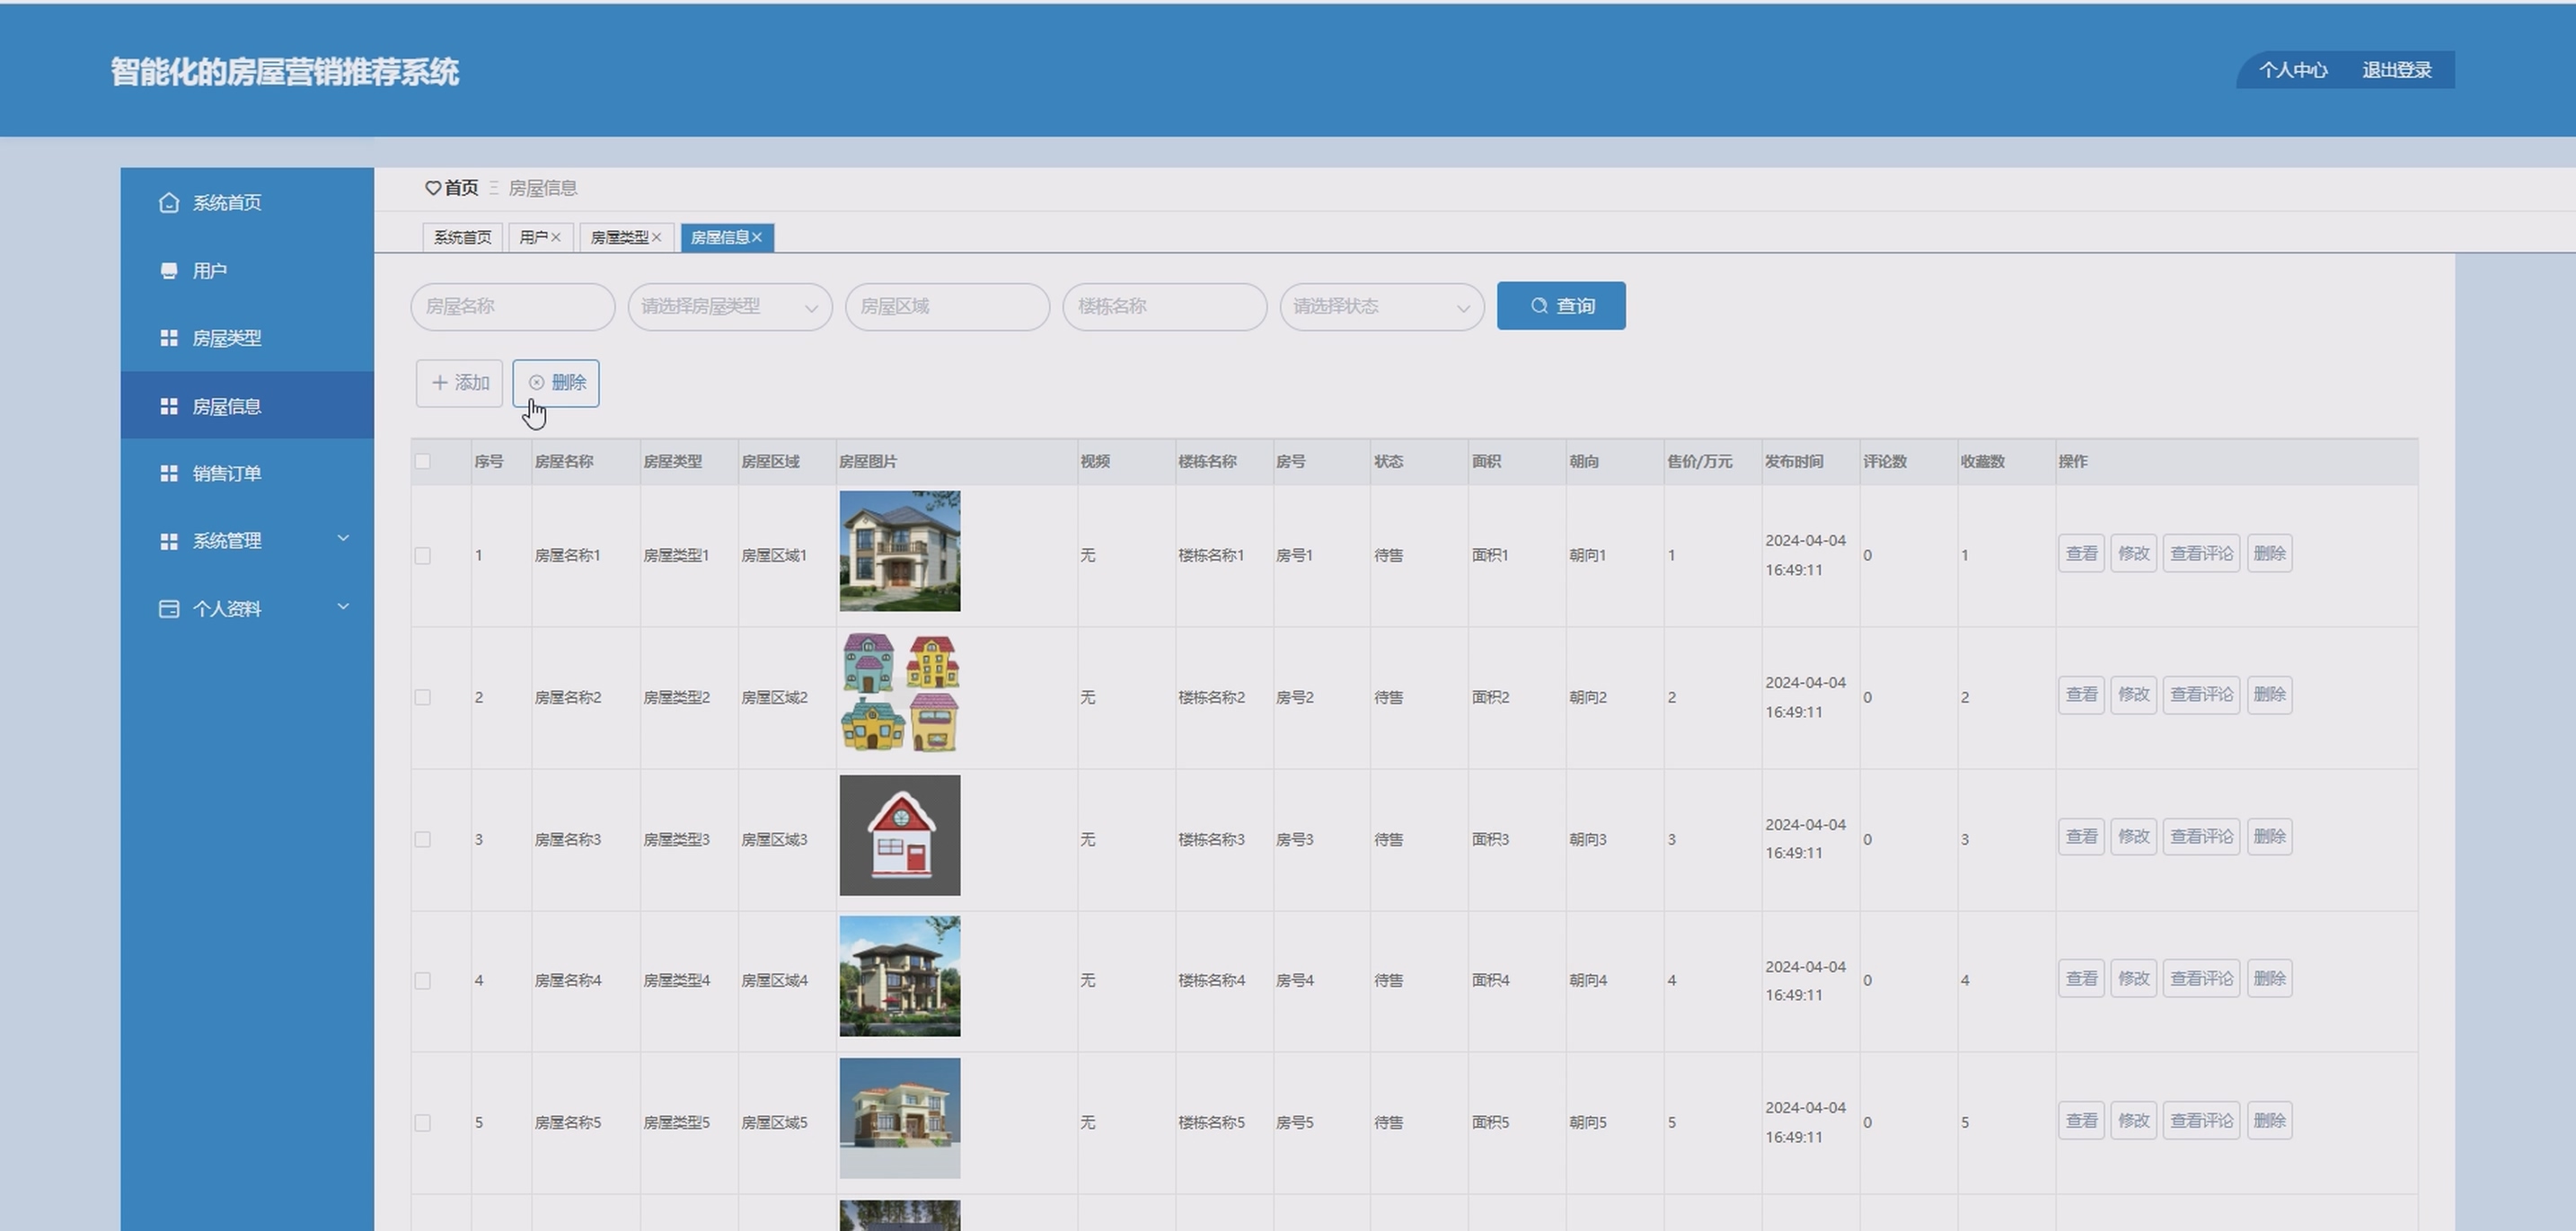Click row 删除 button for 房屋名称2

2269,694
